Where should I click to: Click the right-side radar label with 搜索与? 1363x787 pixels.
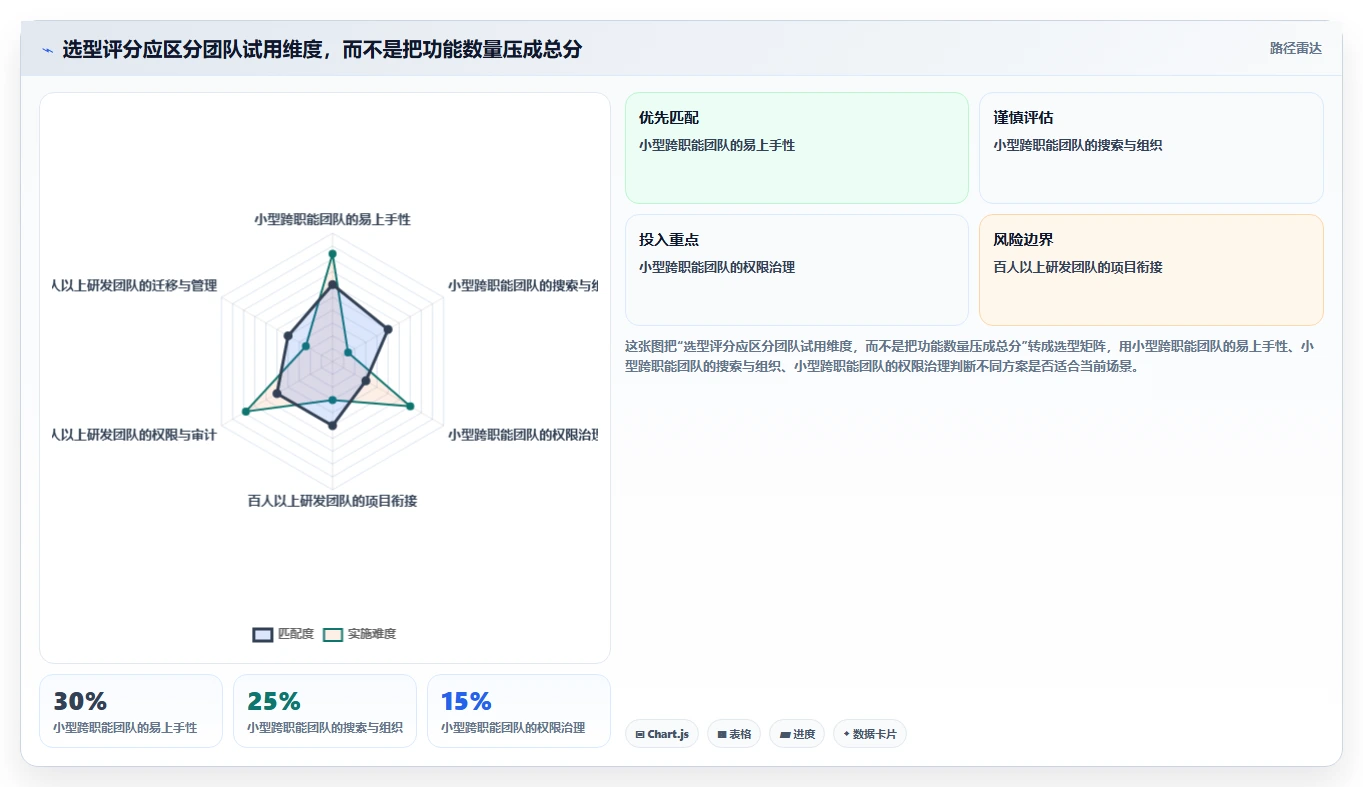[523, 285]
